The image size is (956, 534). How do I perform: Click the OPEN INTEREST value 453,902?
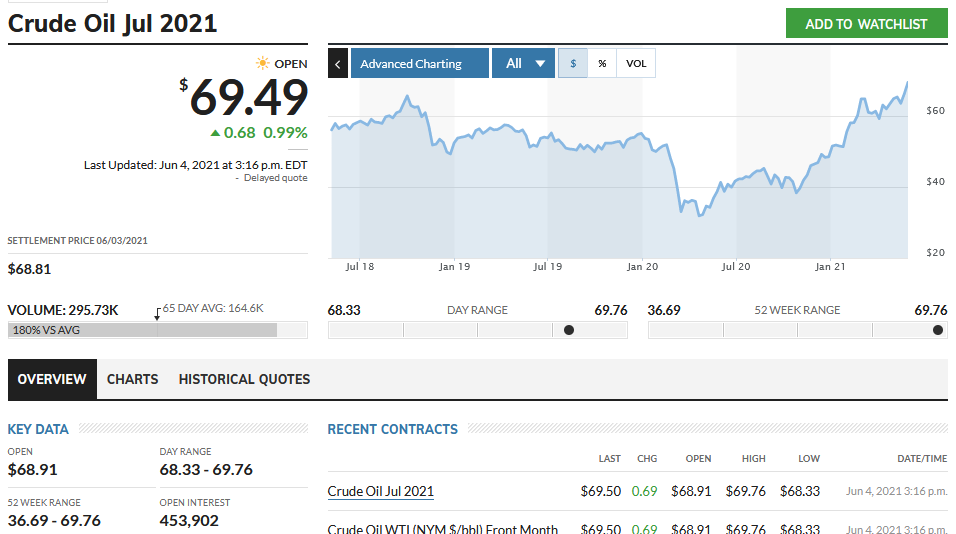point(189,521)
